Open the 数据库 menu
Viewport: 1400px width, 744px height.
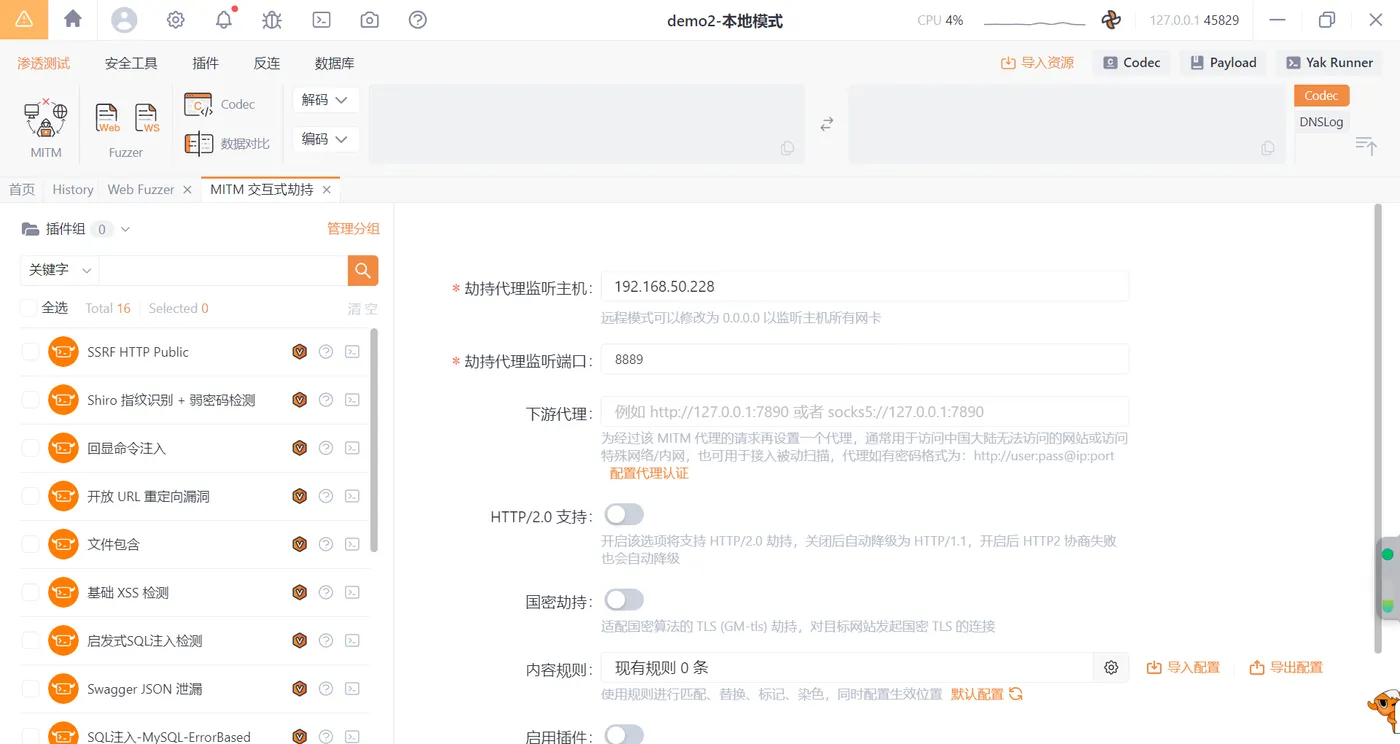click(334, 63)
